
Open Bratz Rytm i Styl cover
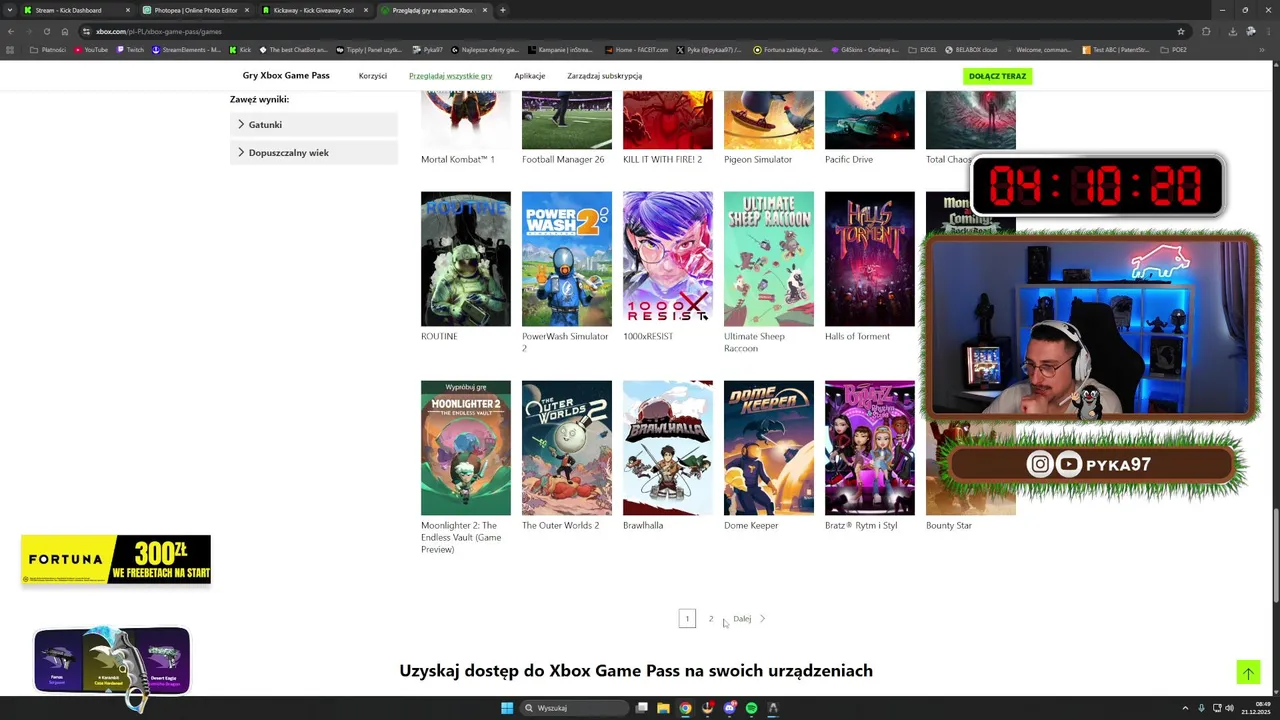[870, 448]
